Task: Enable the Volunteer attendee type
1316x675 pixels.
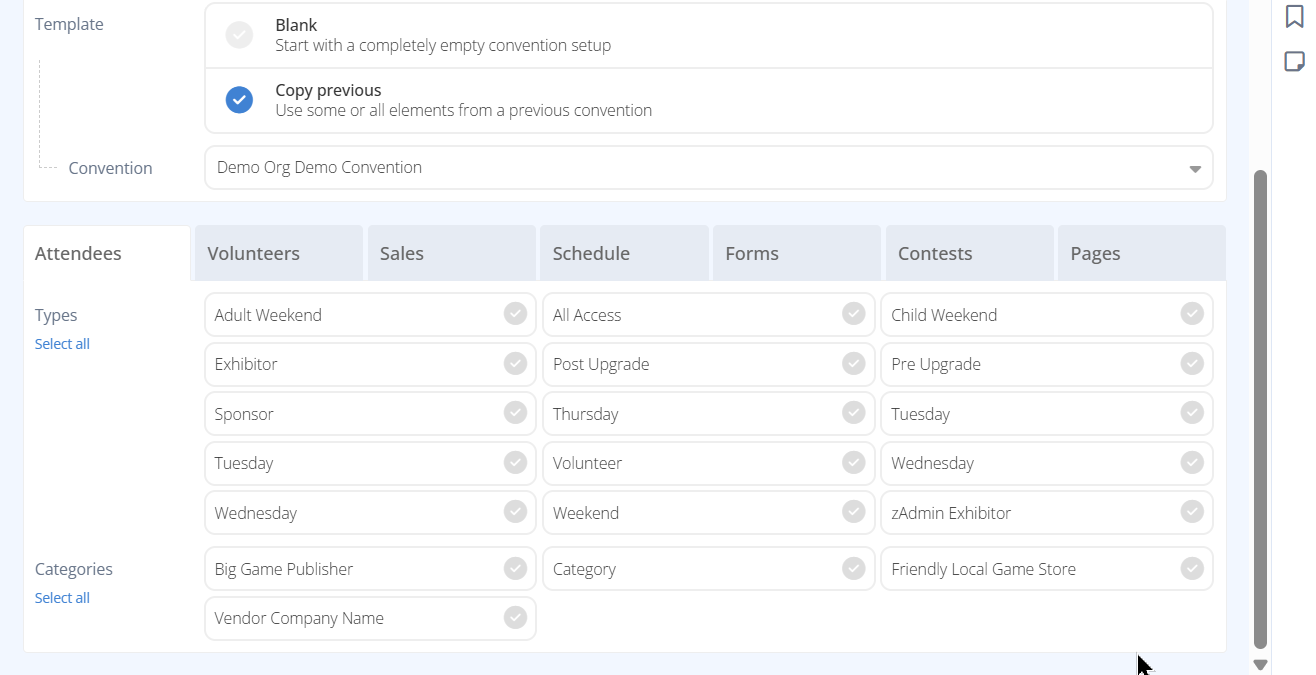Action: 853,463
